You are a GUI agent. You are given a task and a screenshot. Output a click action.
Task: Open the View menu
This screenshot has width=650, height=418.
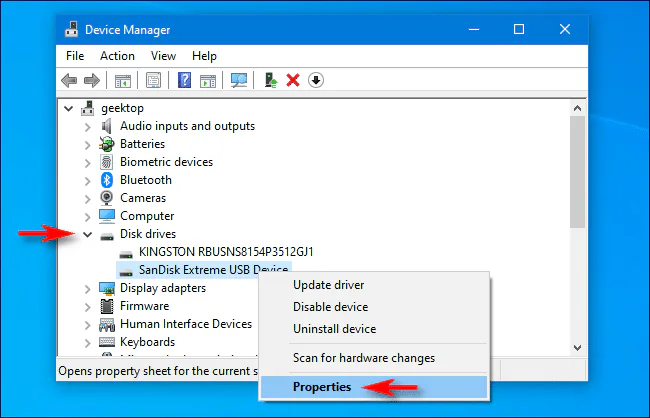(x=163, y=56)
